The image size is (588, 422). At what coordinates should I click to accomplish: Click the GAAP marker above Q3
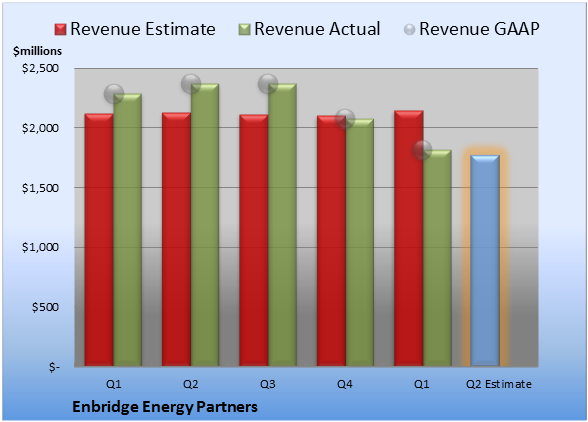(x=268, y=84)
